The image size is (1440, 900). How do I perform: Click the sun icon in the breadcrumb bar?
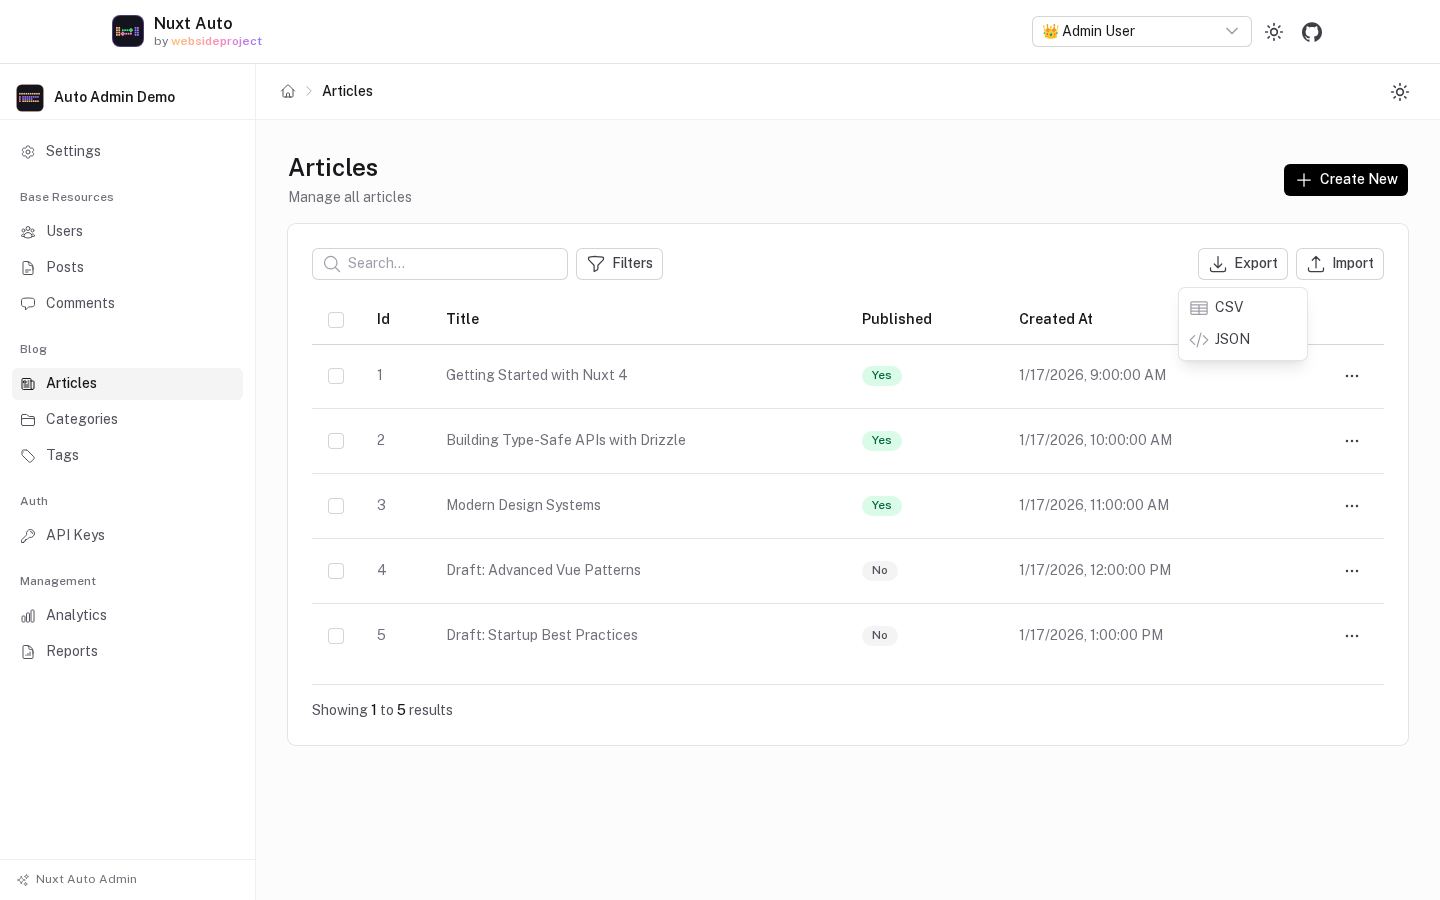1400,92
